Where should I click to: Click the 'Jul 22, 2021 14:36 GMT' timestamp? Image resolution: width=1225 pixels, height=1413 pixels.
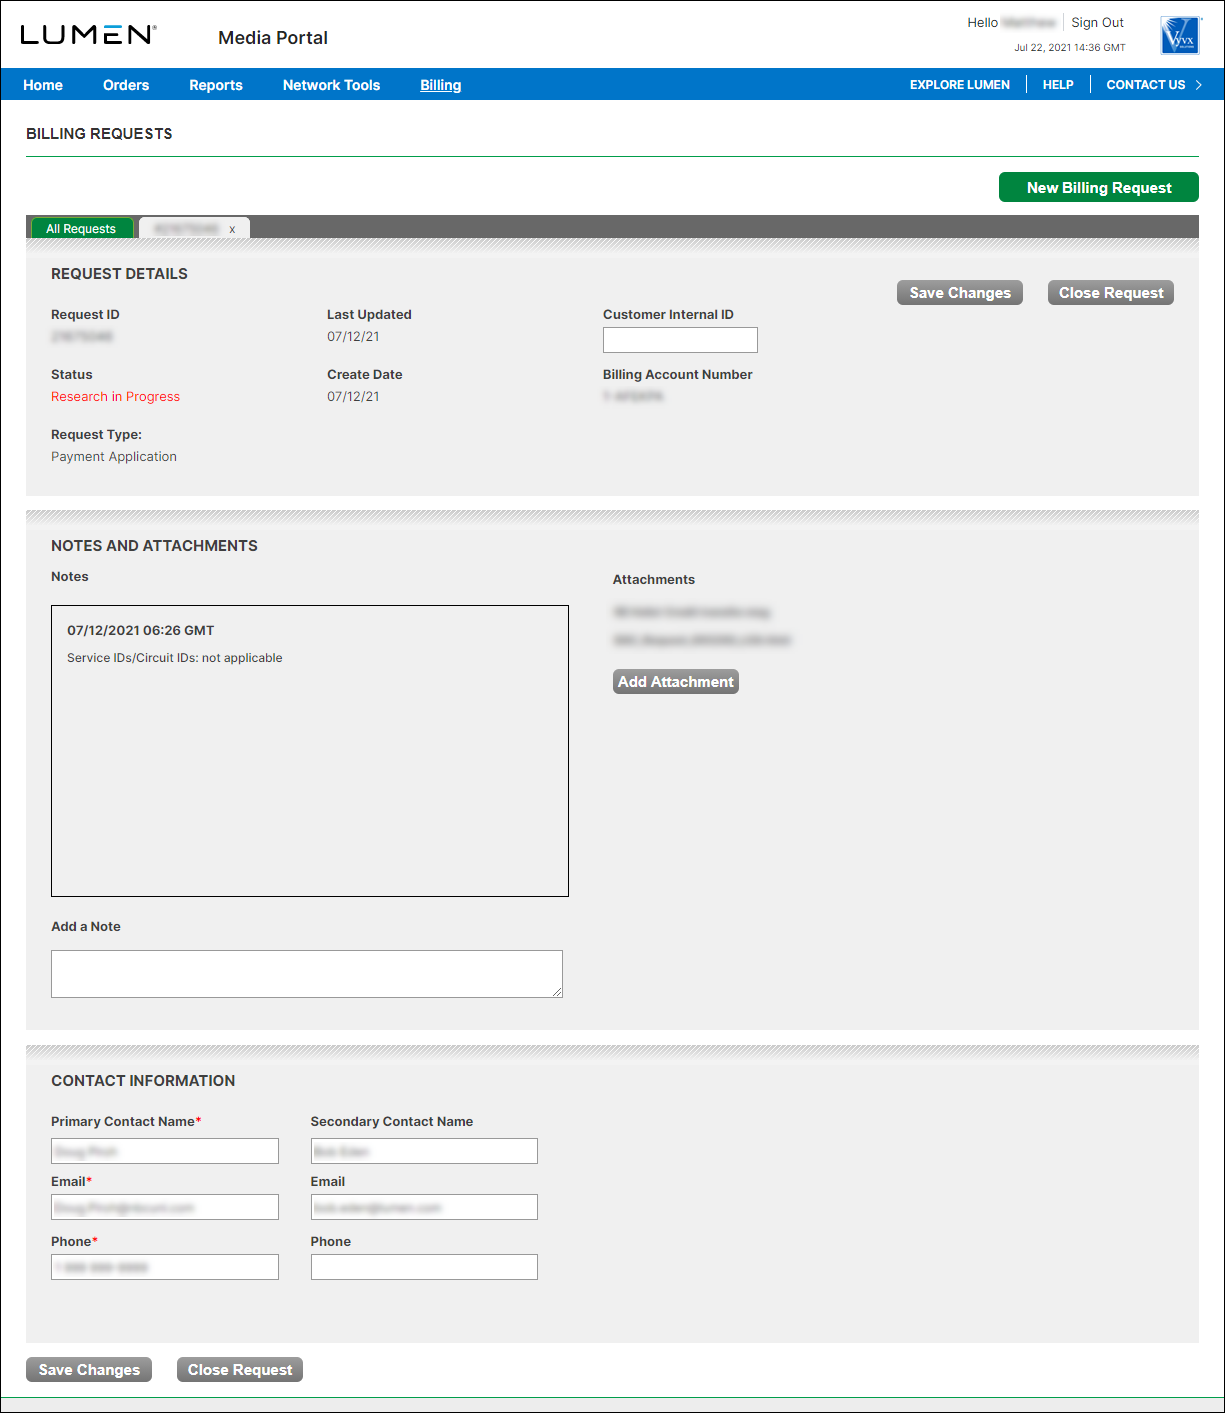1070,47
